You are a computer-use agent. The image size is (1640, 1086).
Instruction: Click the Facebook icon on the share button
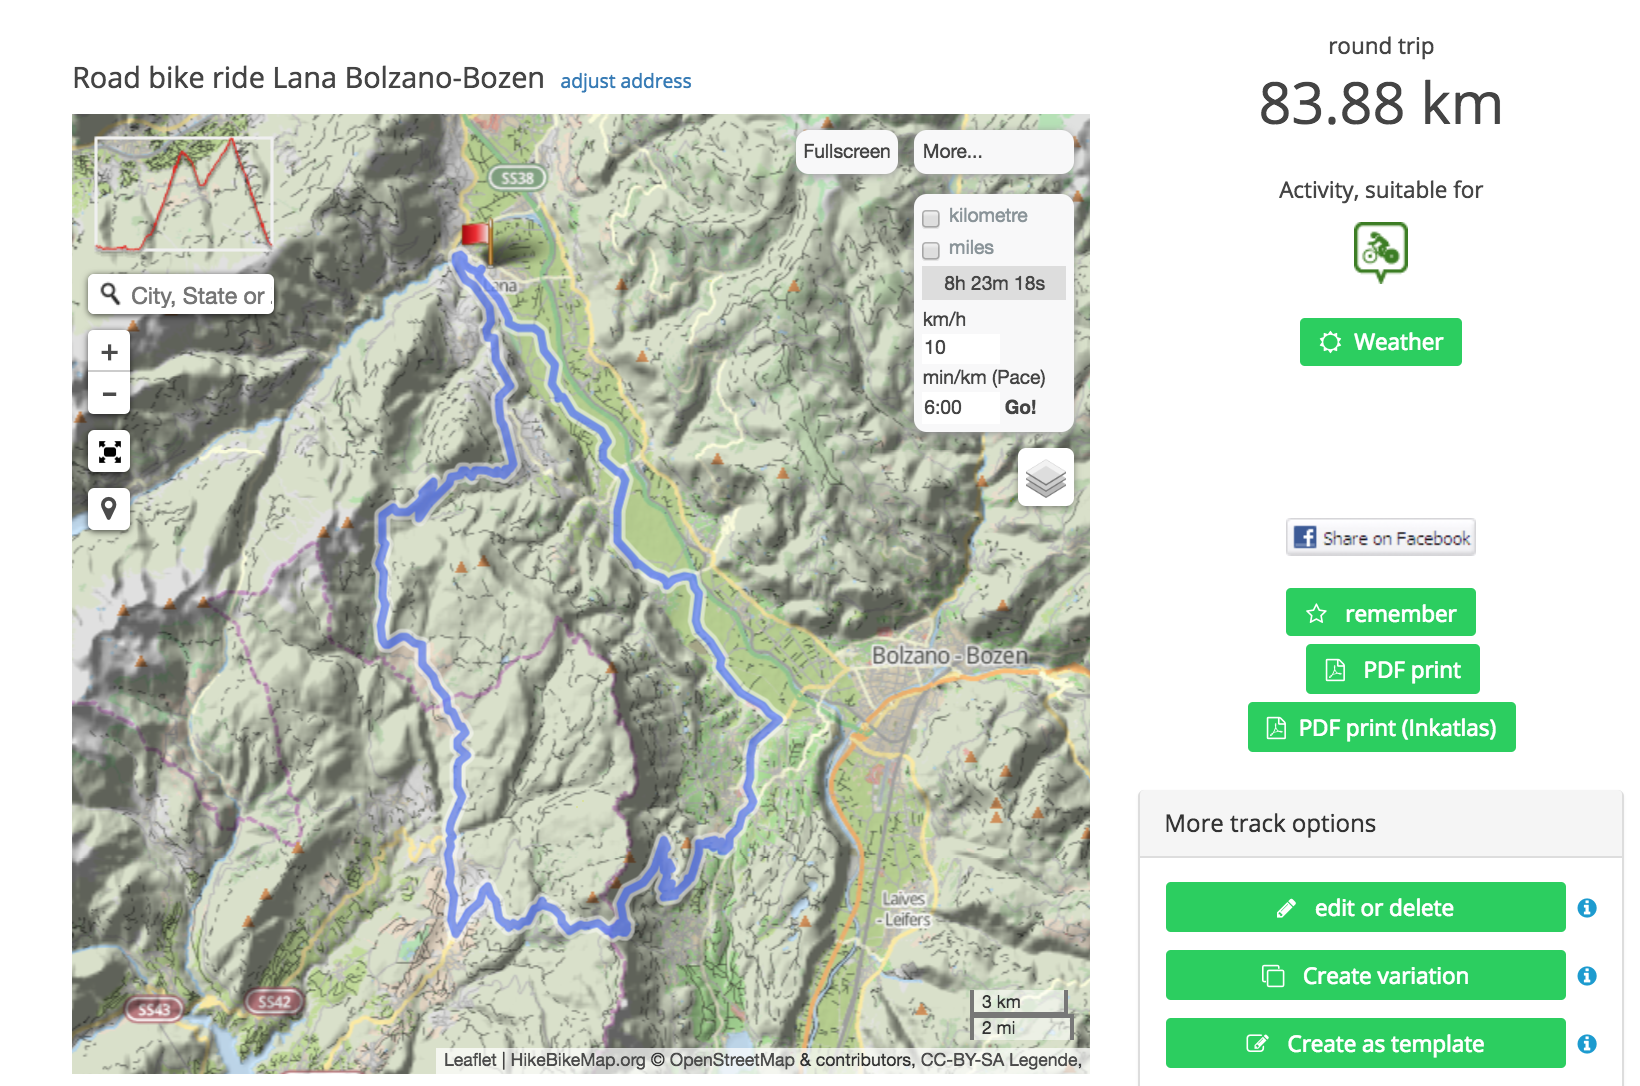(1303, 537)
